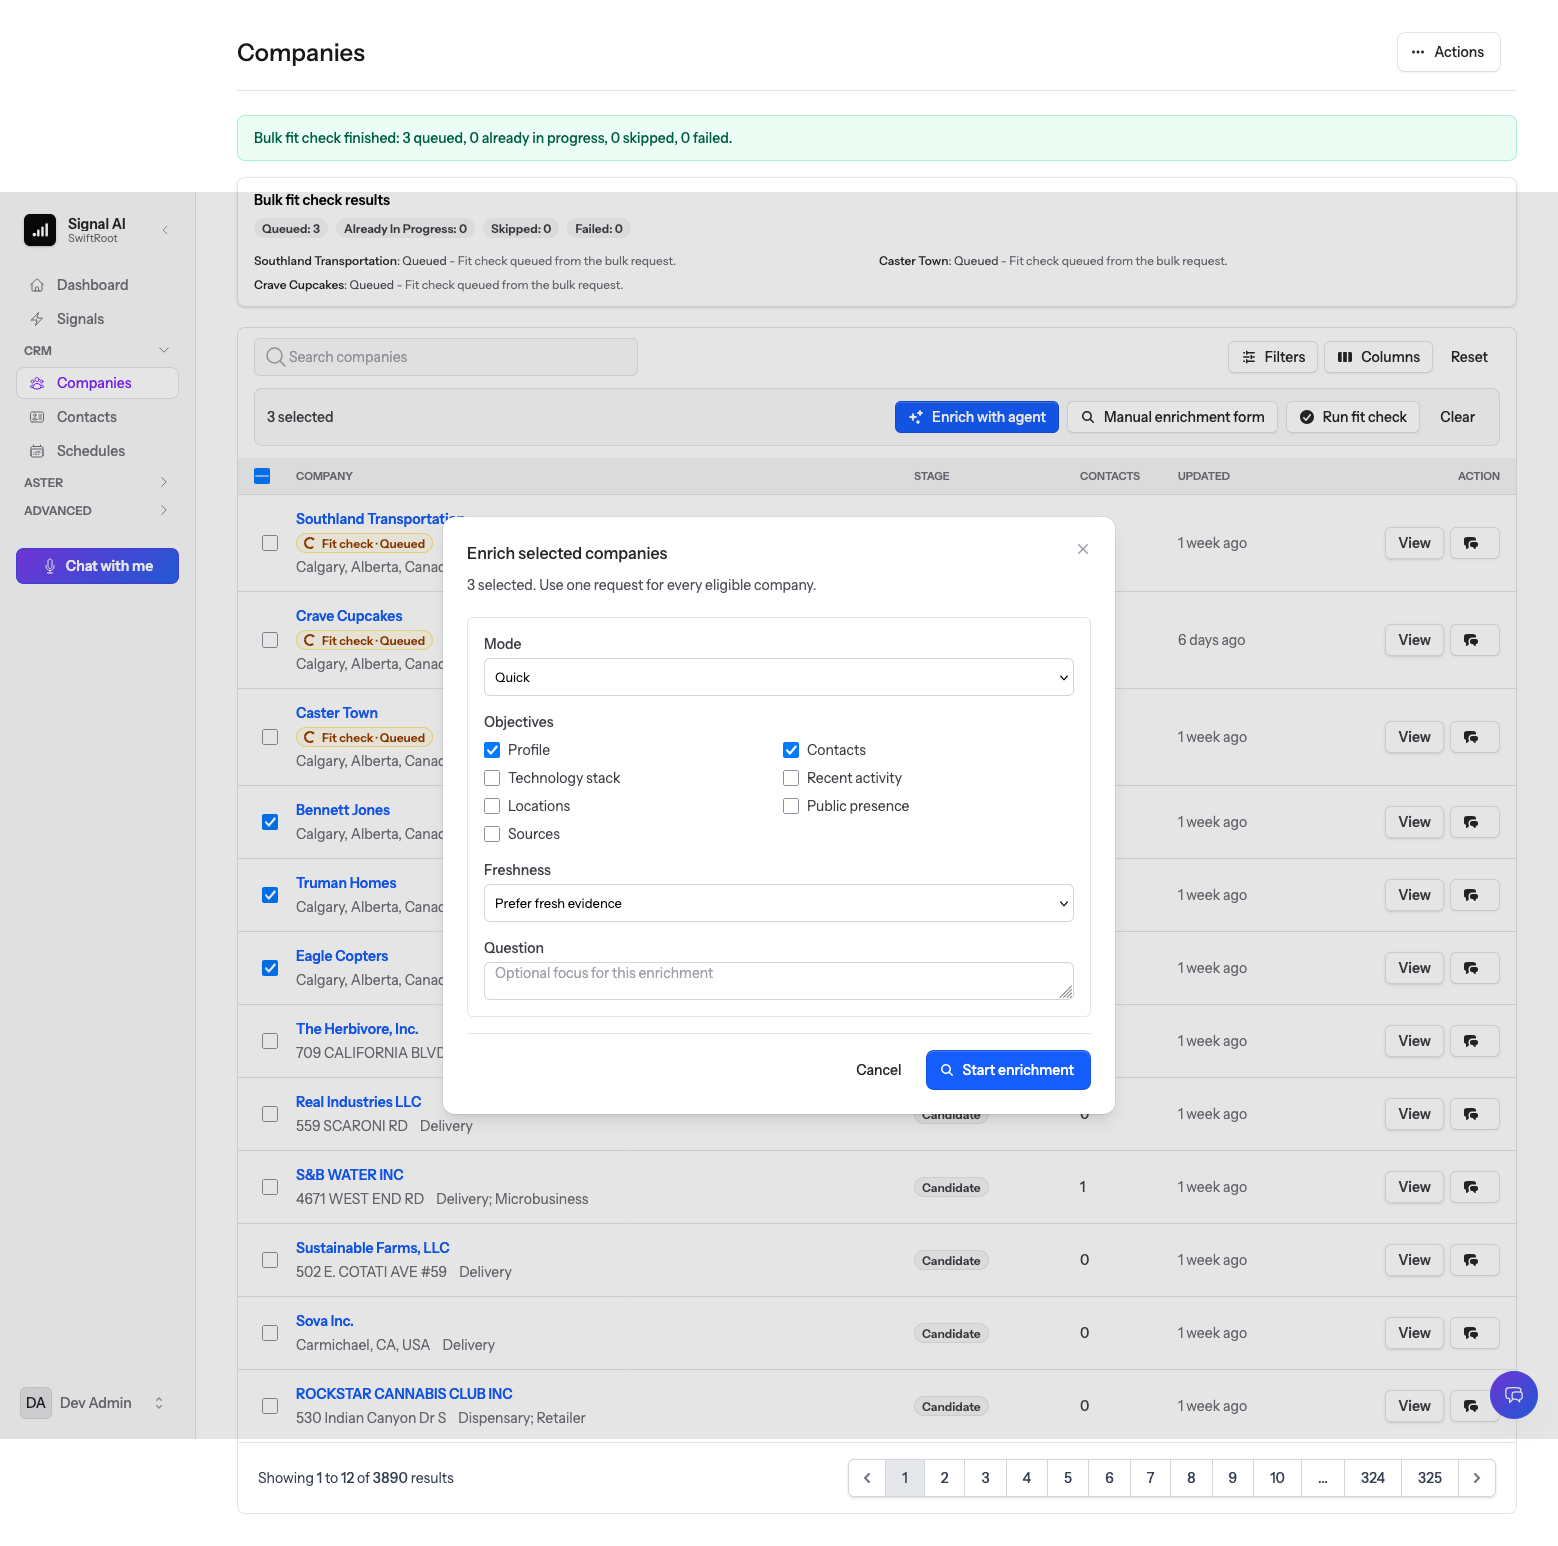Check the Sources objective
1558x1546 pixels.
point(492,834)
